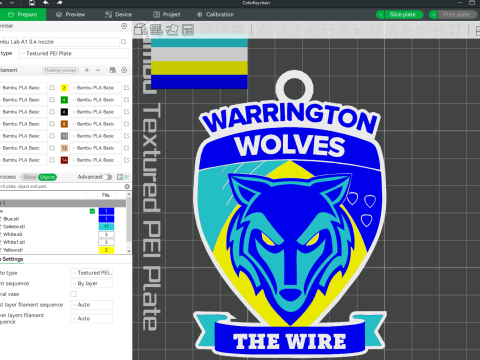Switch process scope to Objects
This screenshot has width=480, height=360.
[x=47, y=177]
